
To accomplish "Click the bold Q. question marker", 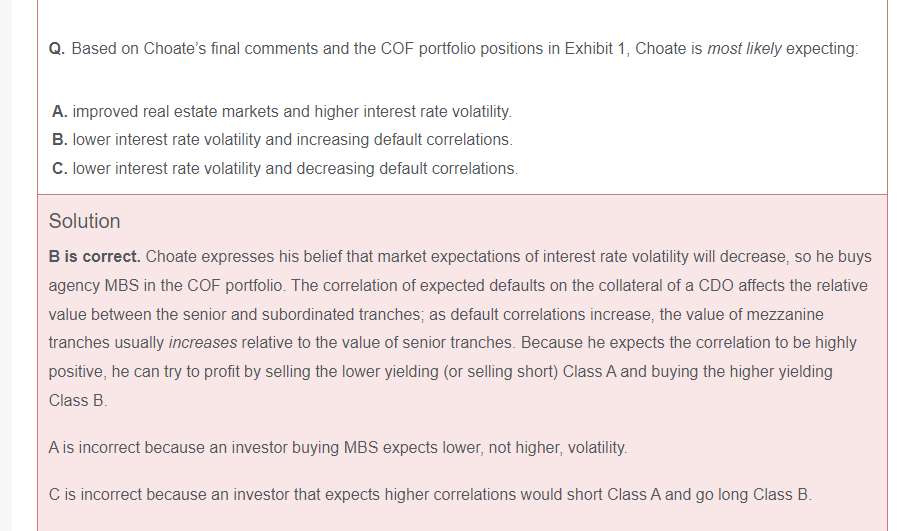I will pos(57,48).
